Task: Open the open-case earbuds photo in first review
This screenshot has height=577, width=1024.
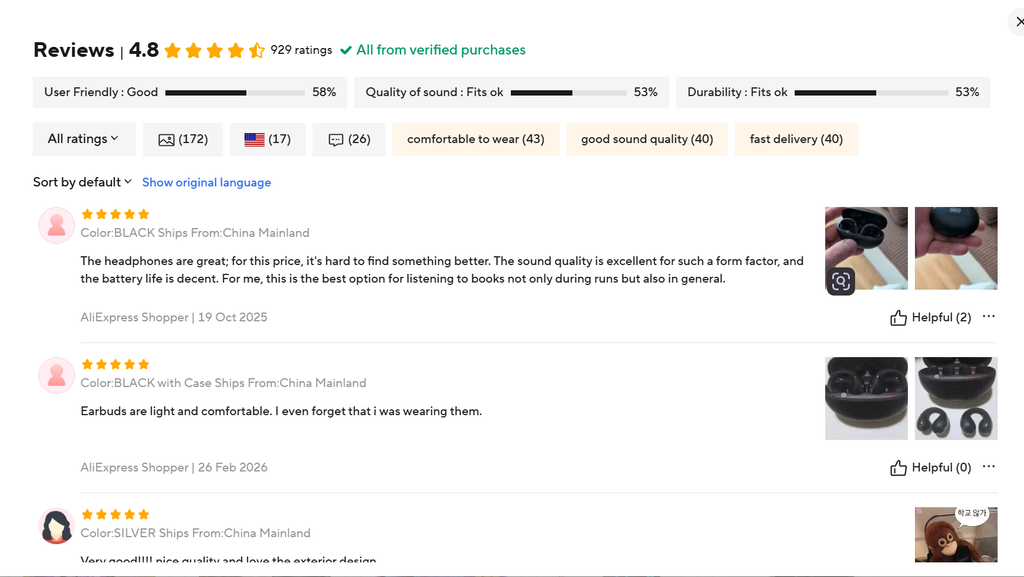Action: coord(866,248)
